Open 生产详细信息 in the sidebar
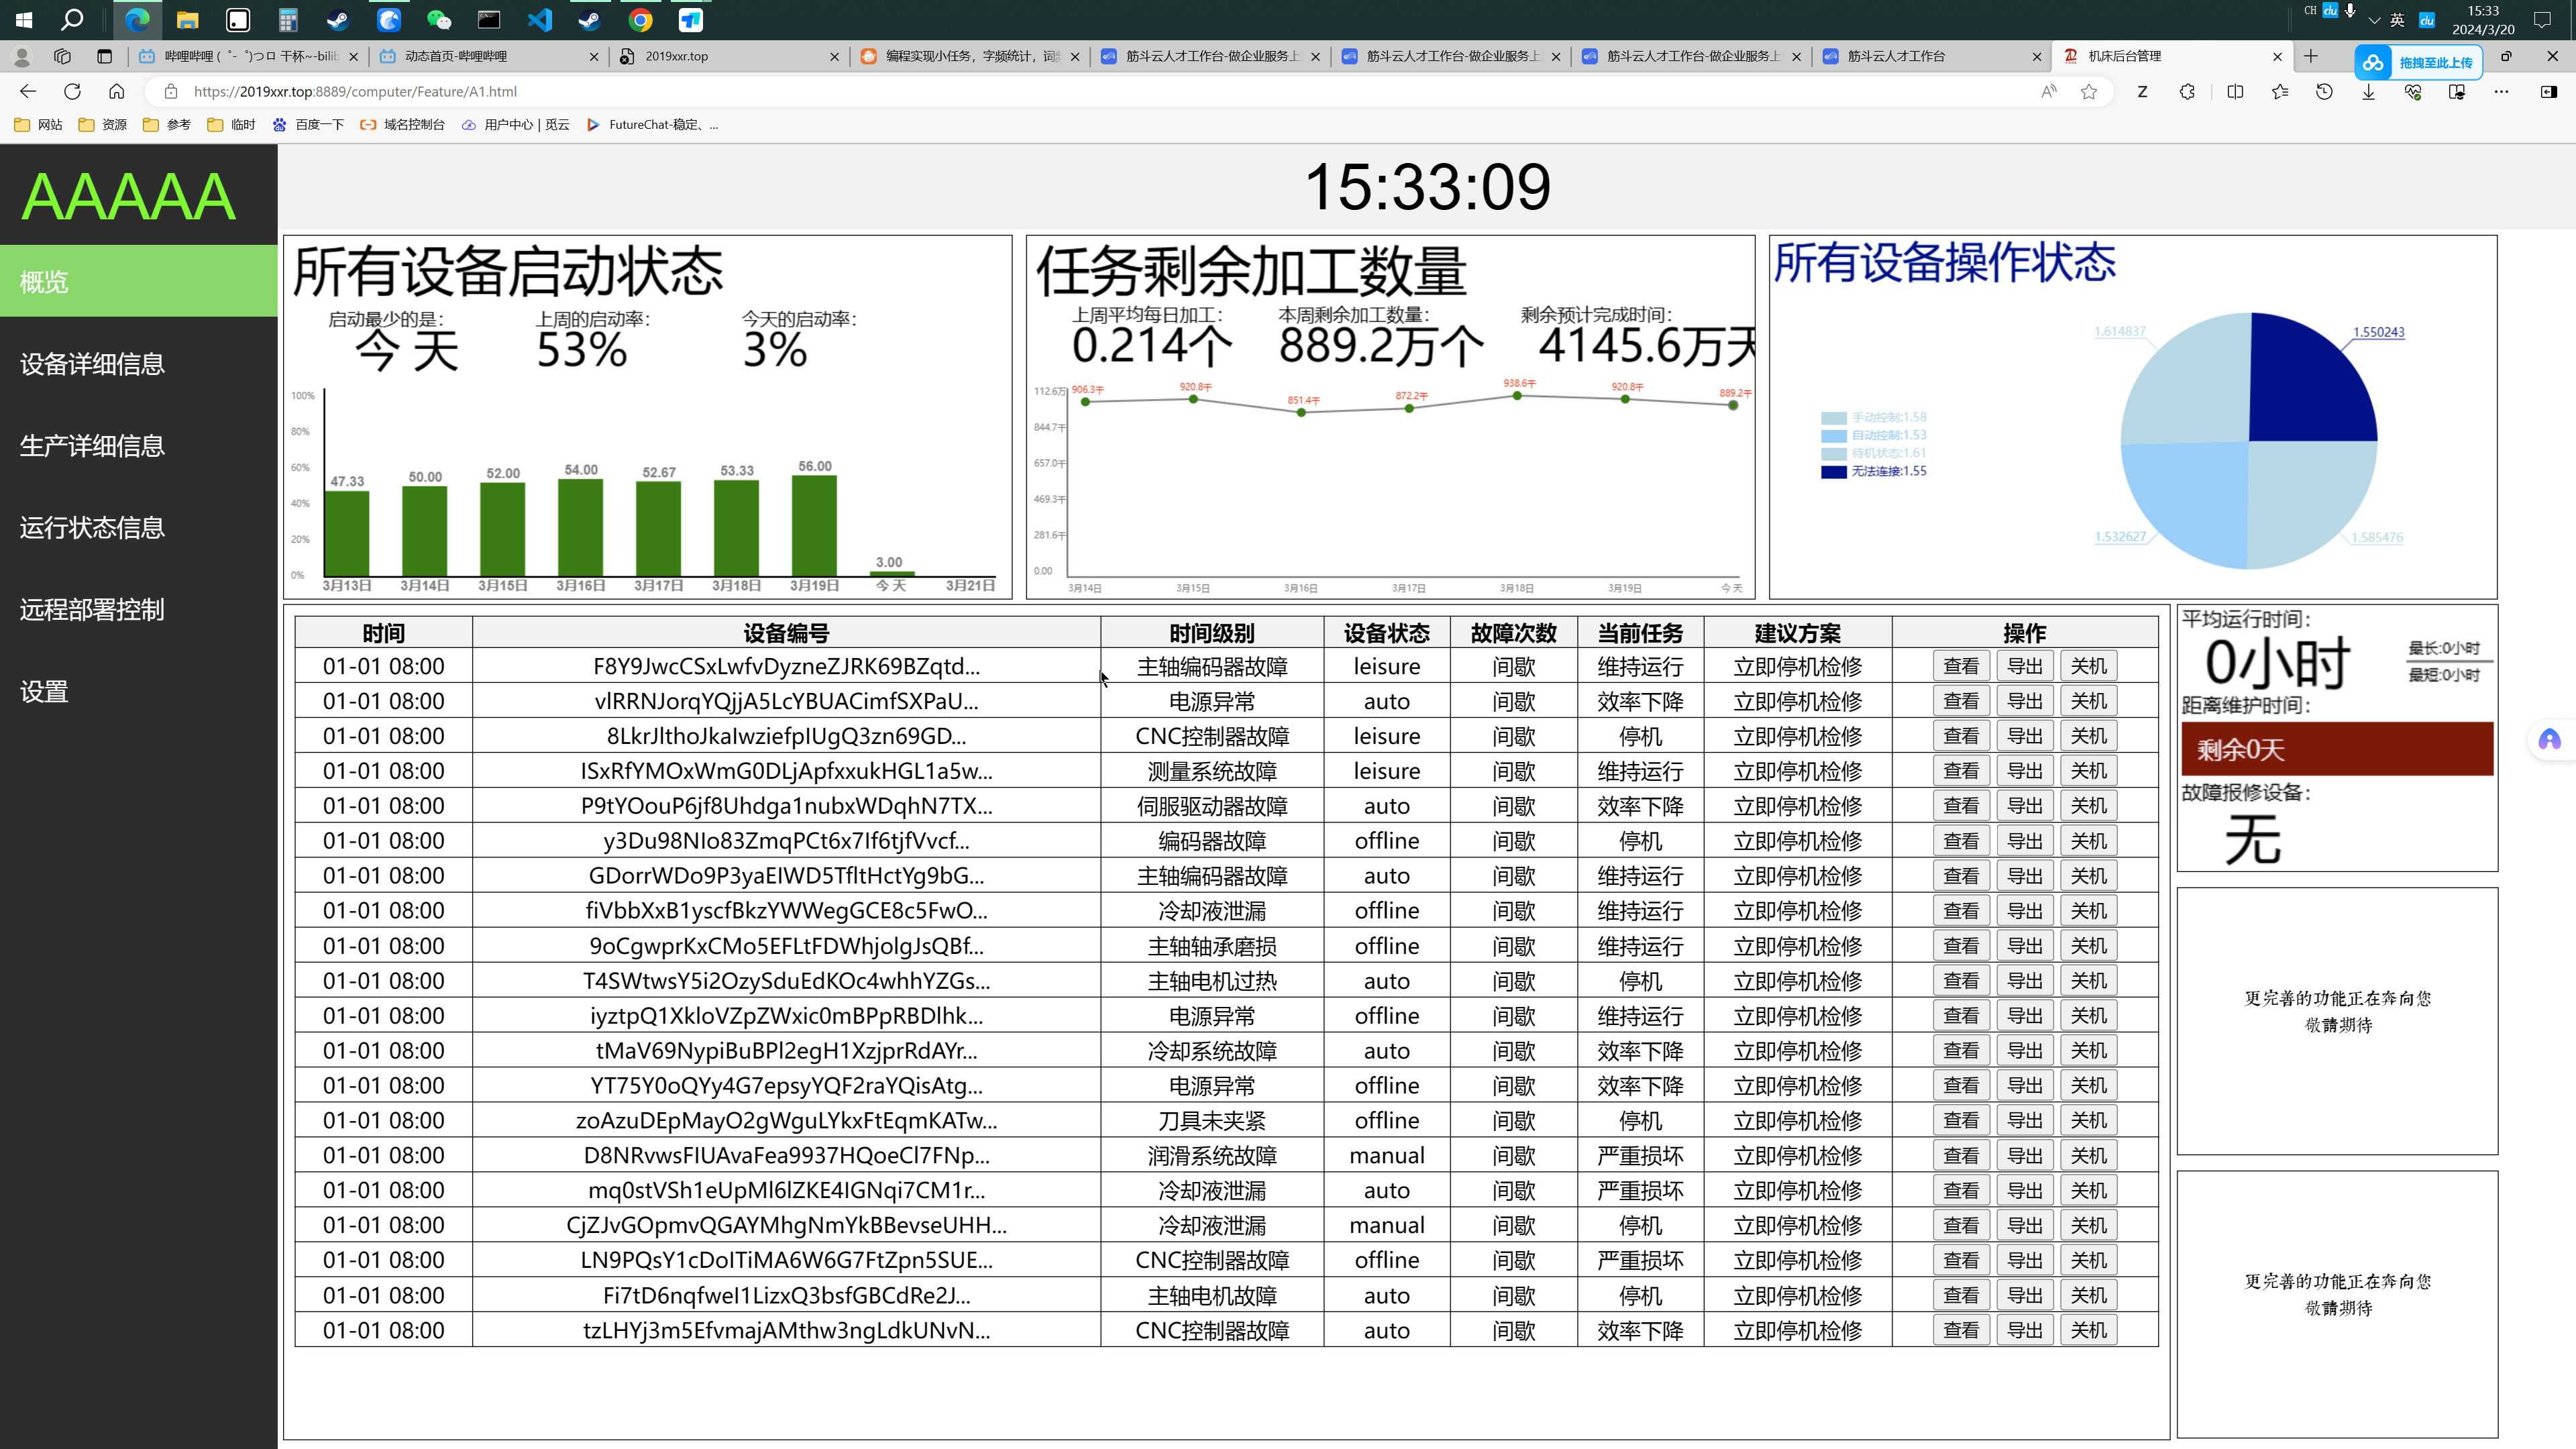The image size is (2576, 1449). (139, 445)
